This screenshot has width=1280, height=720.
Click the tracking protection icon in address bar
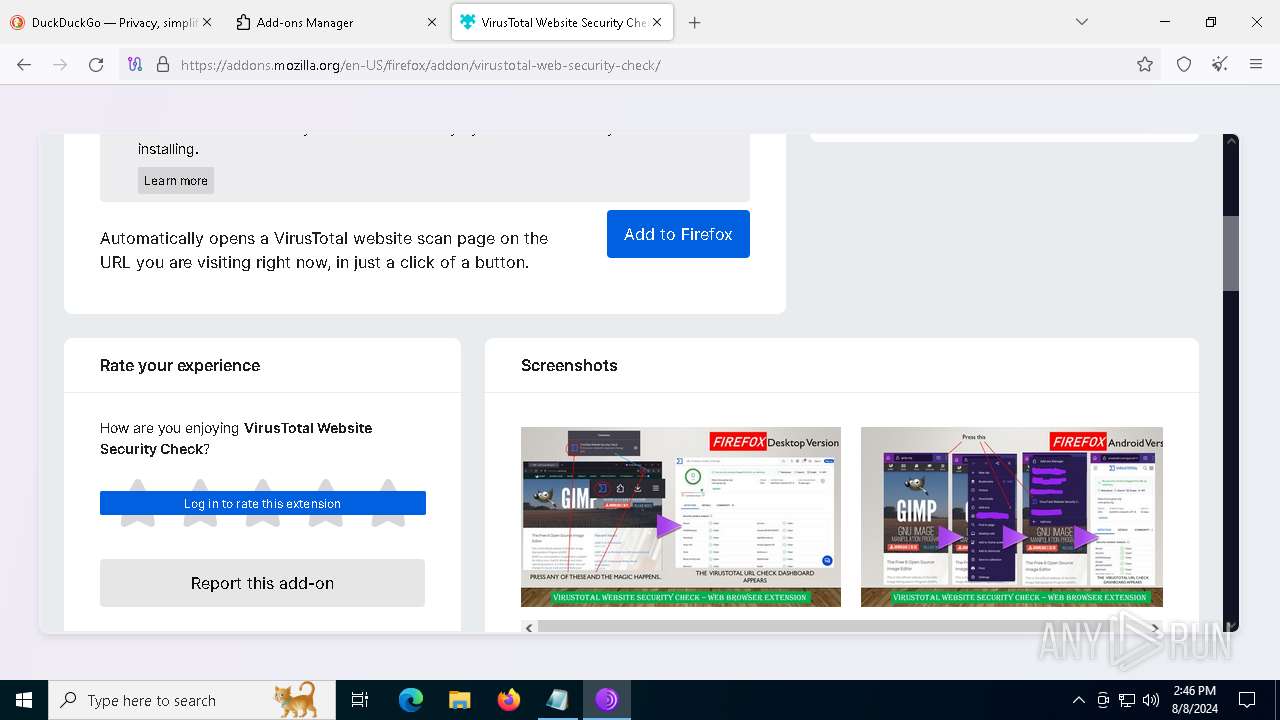[x=135, y=64]
